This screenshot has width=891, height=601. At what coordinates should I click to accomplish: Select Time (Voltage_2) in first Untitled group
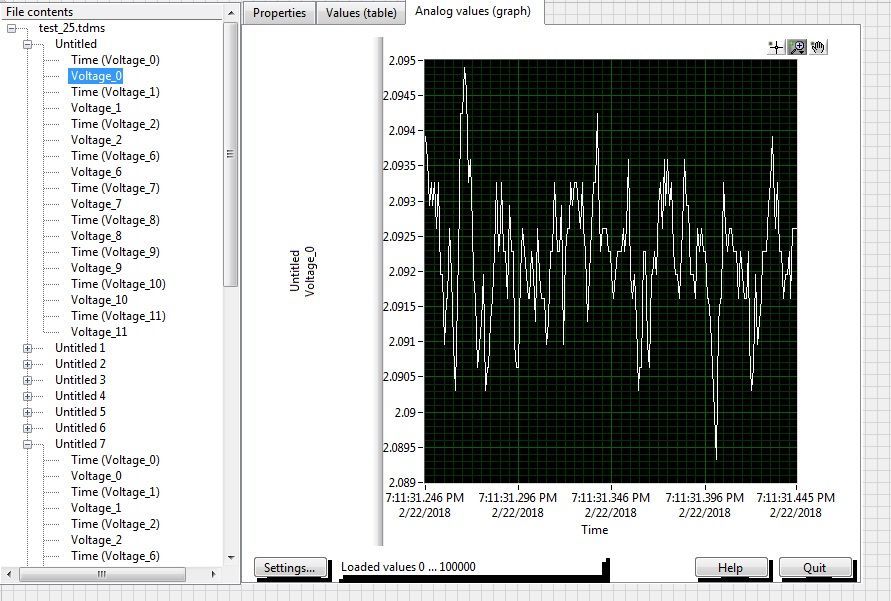click(115, 124)
